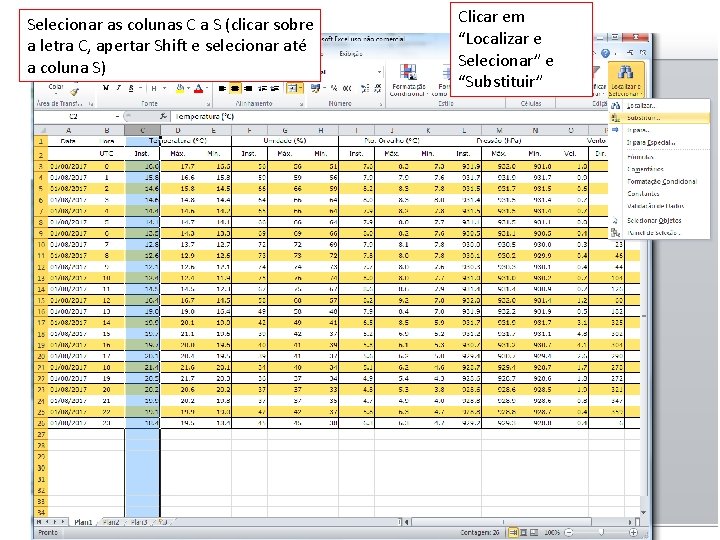This screenshot has height=540, width=720.
Task: Apply the yellow fill color bucket
Action: tap(180, 88)
